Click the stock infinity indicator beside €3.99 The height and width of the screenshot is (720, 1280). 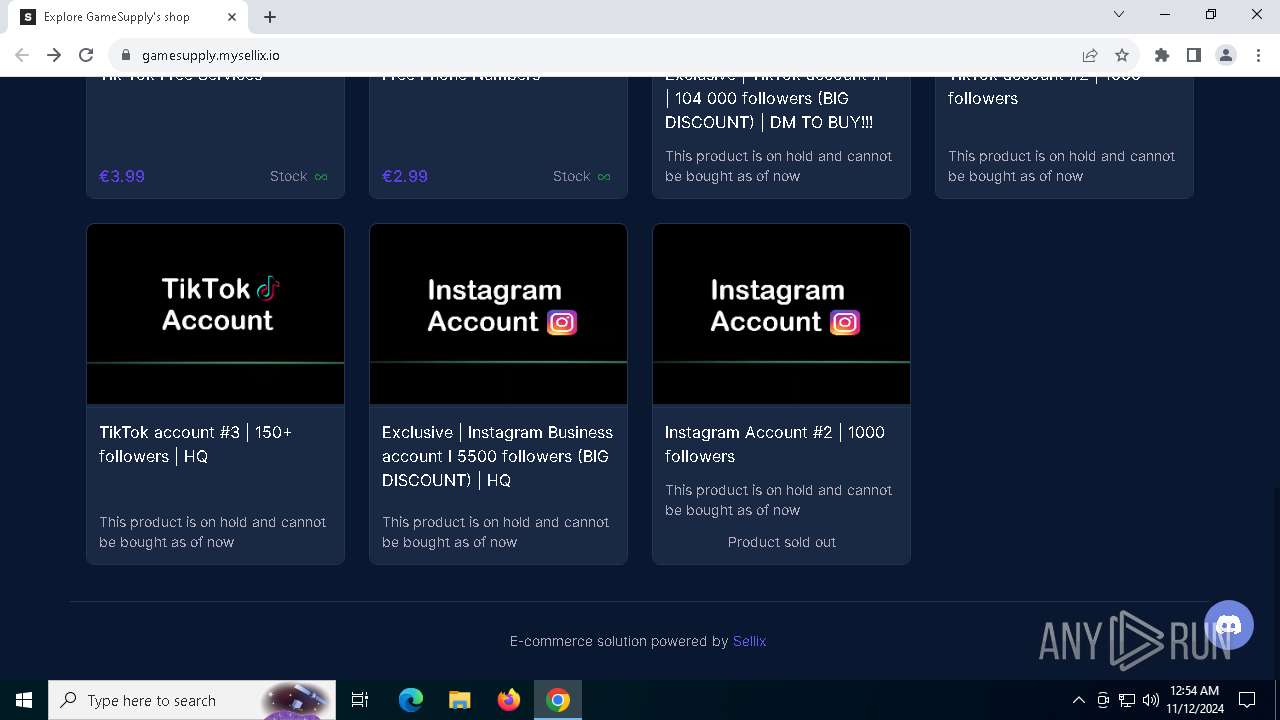click(x=321, y=177)
